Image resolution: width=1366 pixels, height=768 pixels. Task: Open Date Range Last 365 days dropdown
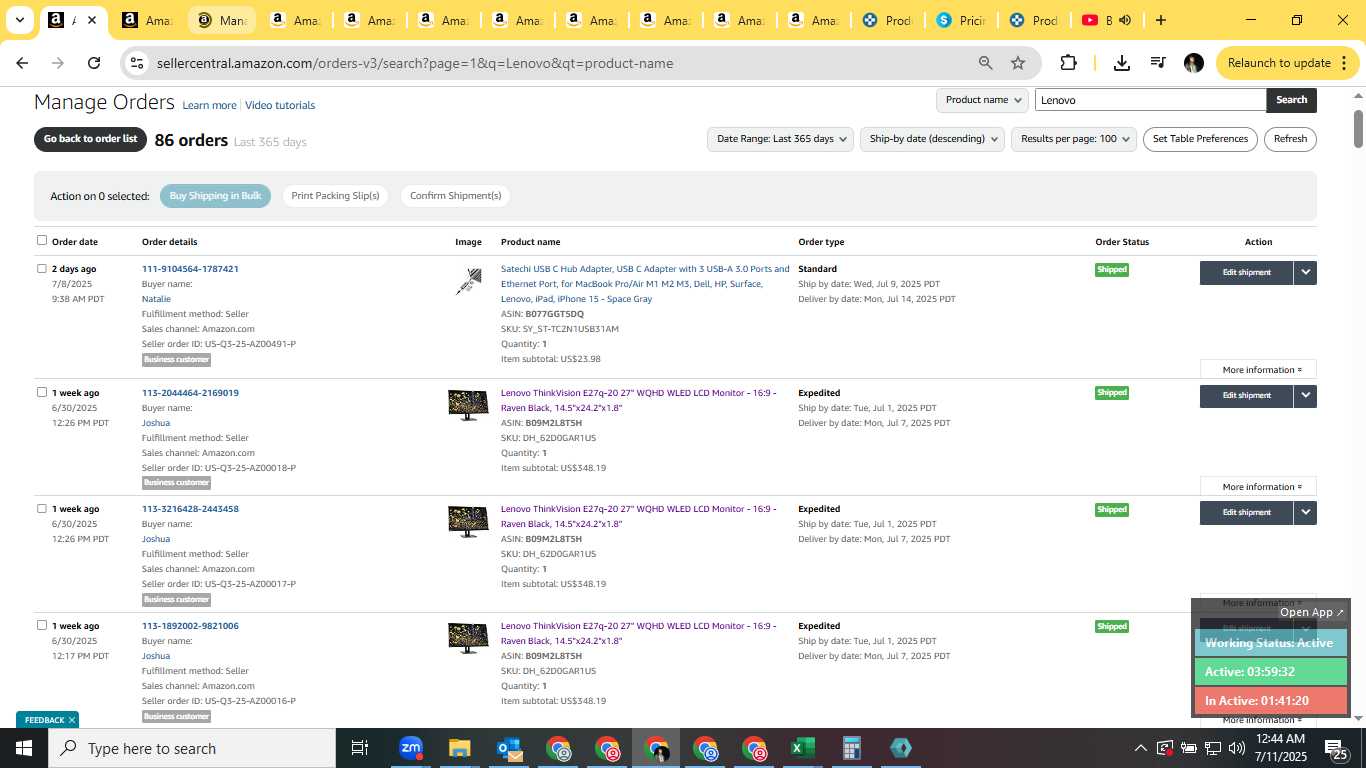780,139
